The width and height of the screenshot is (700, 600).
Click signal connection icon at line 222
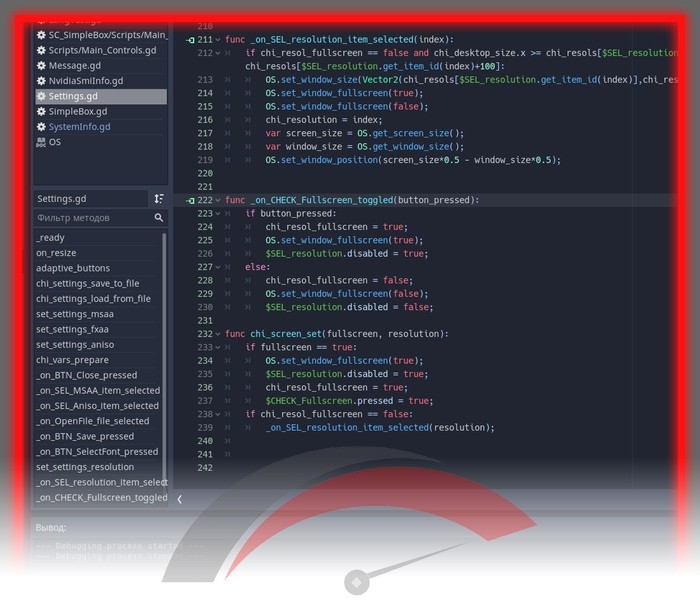pos(191,200)
